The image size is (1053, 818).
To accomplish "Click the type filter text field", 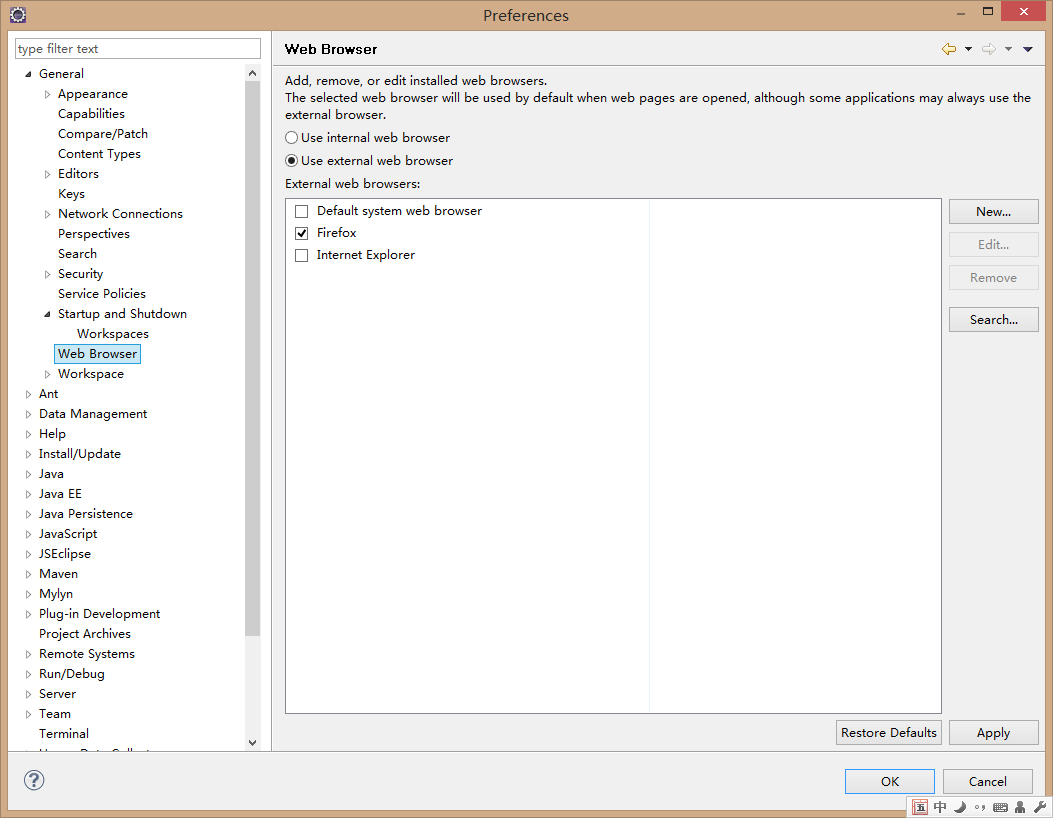I will click(x=138, y=49).
